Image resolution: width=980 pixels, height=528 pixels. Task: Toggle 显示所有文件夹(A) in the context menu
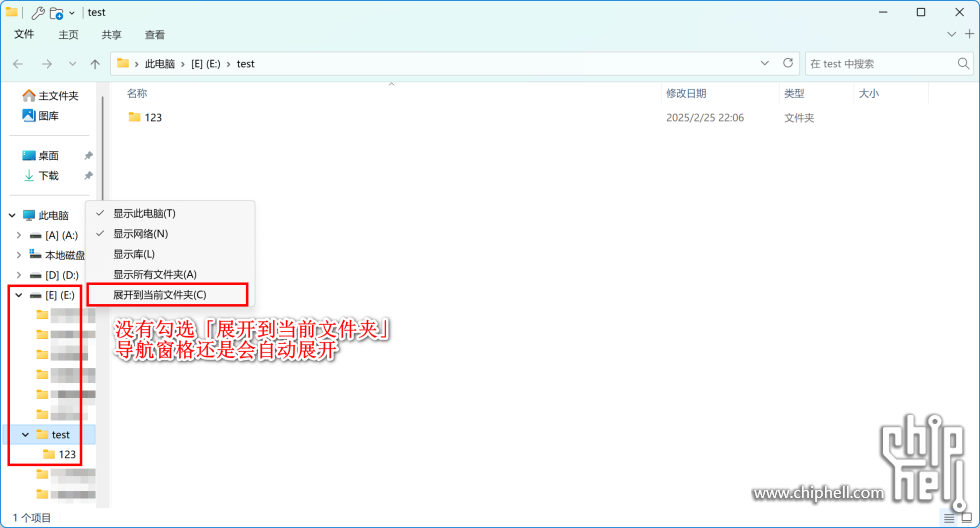pos(170,274)
